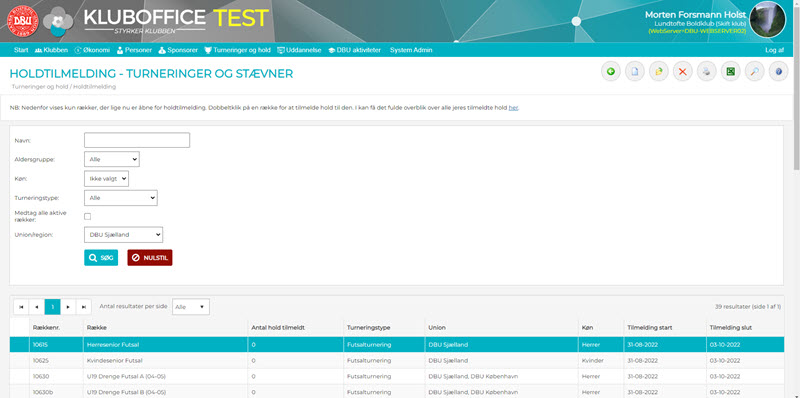Sort by 'Tilmelding start' column header

(649, 327)
